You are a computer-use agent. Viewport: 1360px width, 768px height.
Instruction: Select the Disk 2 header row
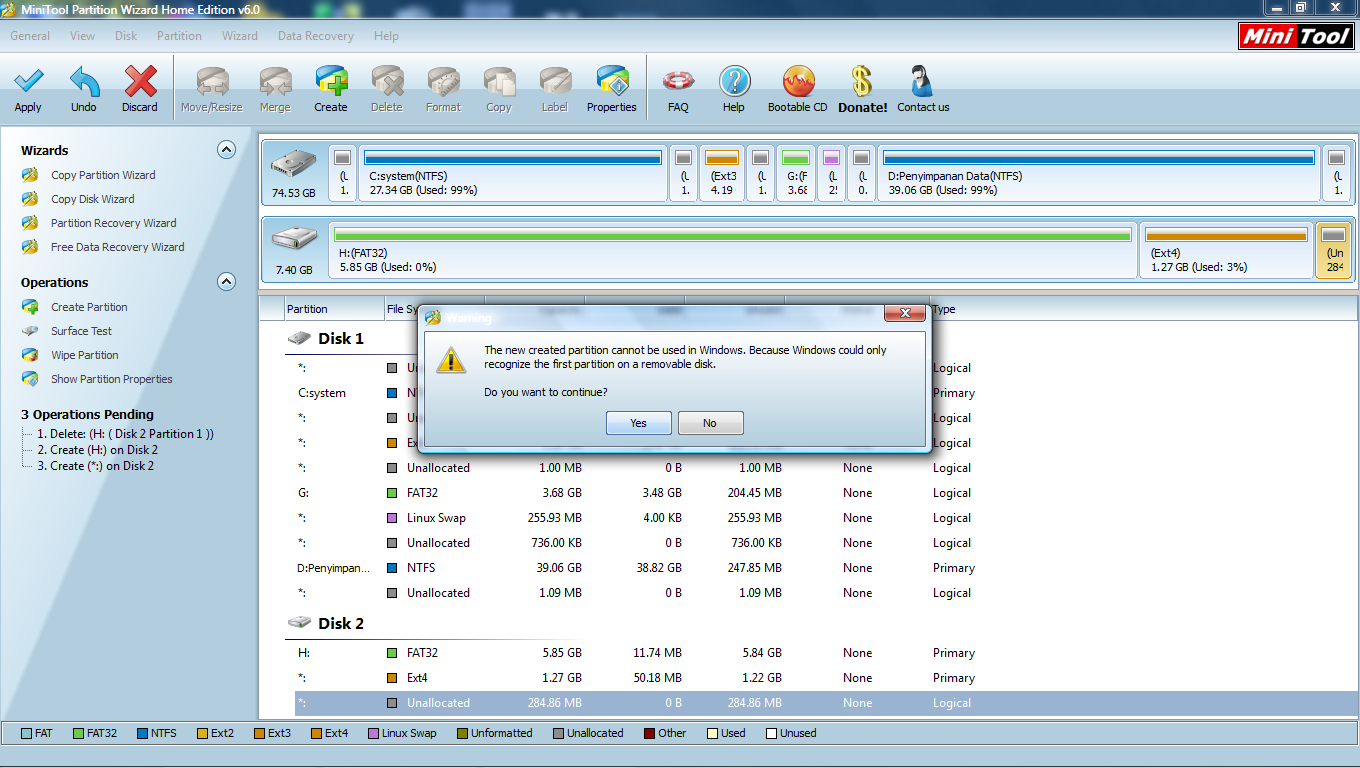tap(326, 624)
